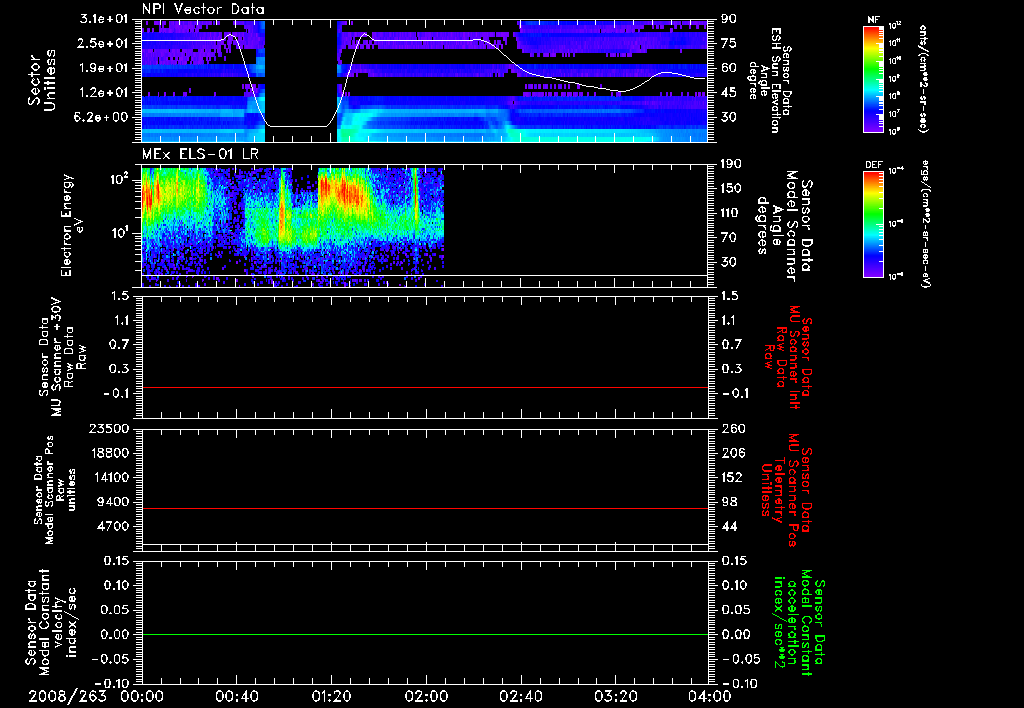This screenshot has height=708, width=1024.
Task: Click the DEF color bar units label
Action: point(925,224)
